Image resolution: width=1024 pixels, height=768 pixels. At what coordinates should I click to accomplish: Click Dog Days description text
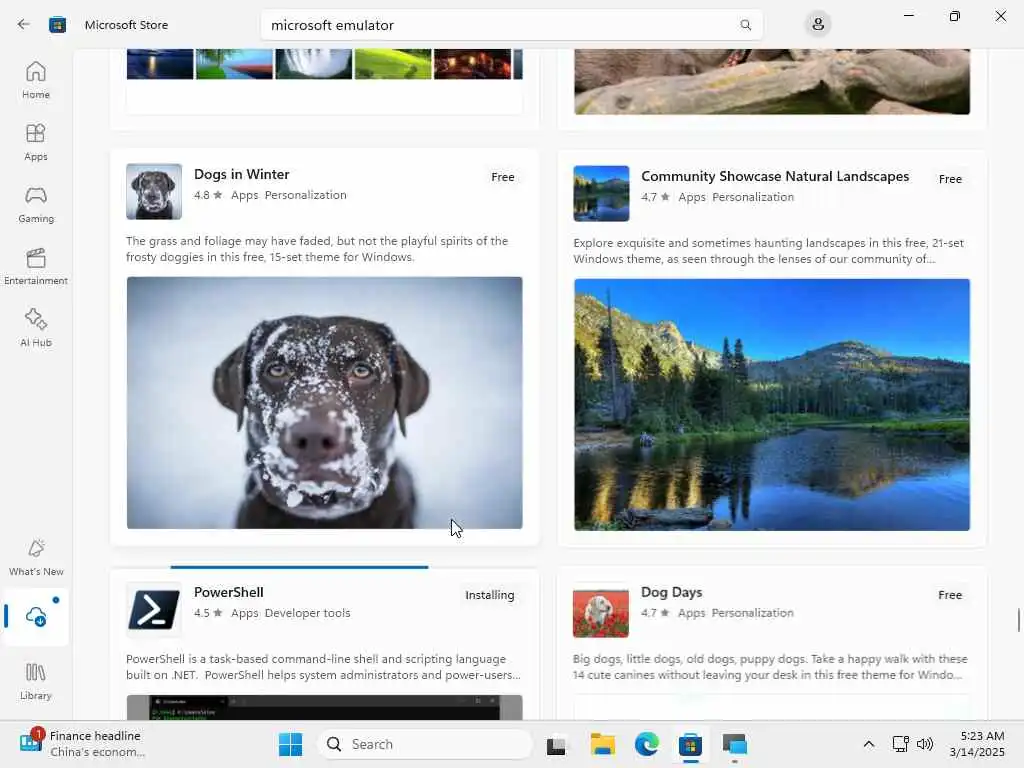click(770, 667)
